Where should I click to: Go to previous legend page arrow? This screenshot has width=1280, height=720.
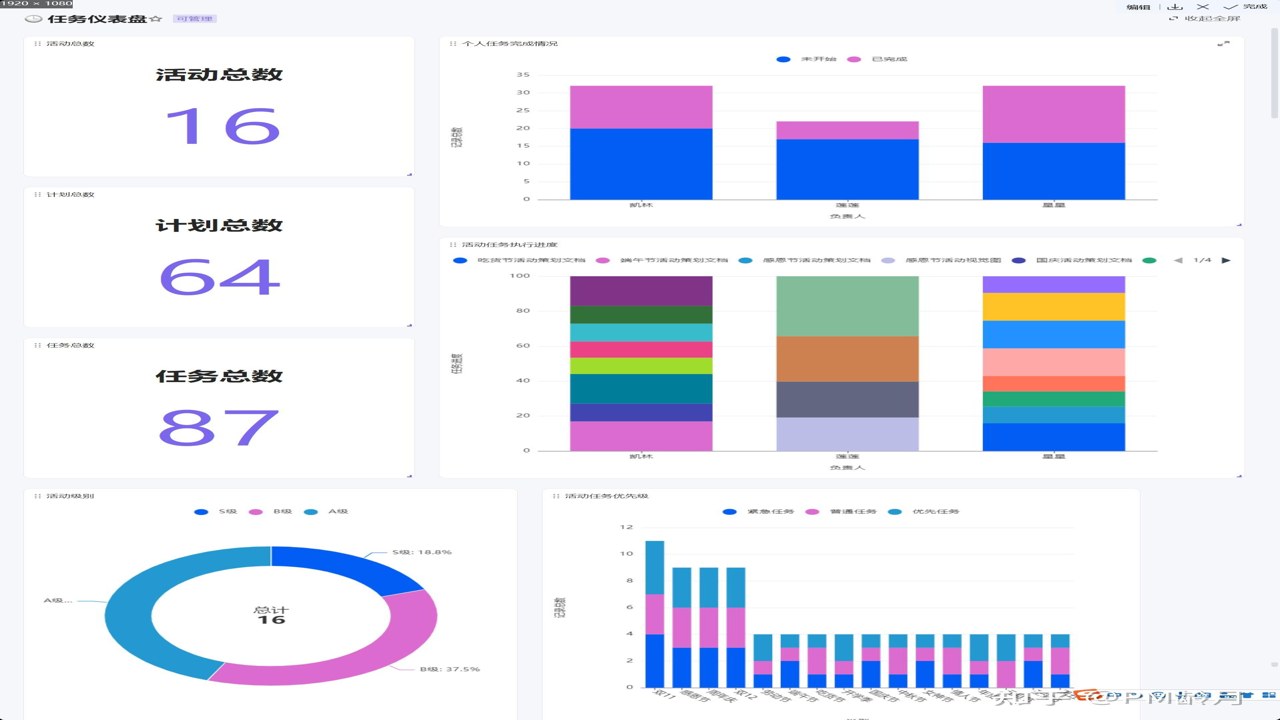tap(1178, 260)
